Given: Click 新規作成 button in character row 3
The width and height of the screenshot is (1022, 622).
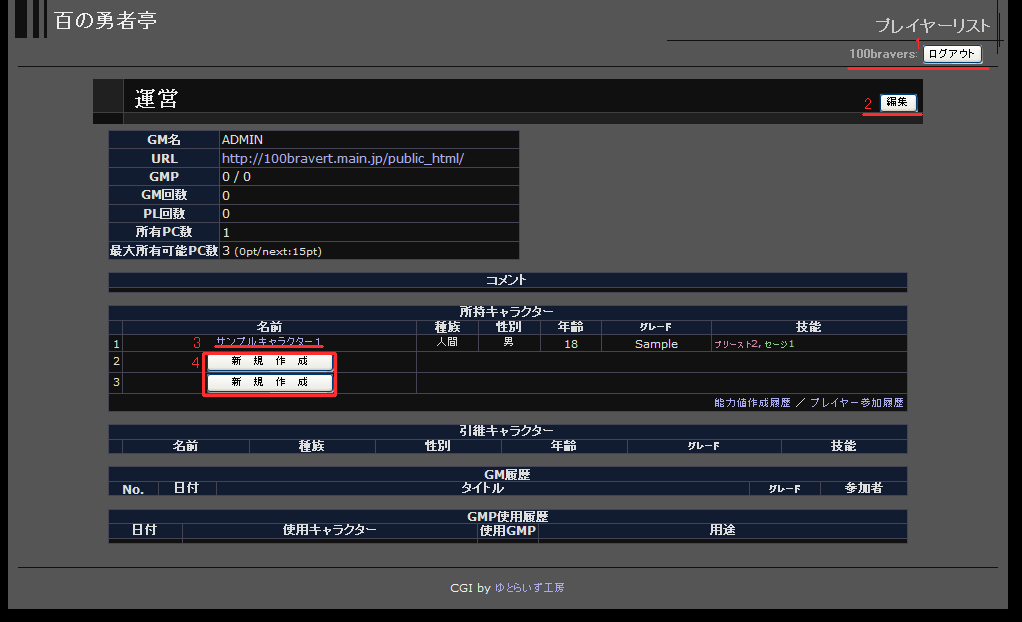Looking at the screenshot, I should click(x=270, y=382).
